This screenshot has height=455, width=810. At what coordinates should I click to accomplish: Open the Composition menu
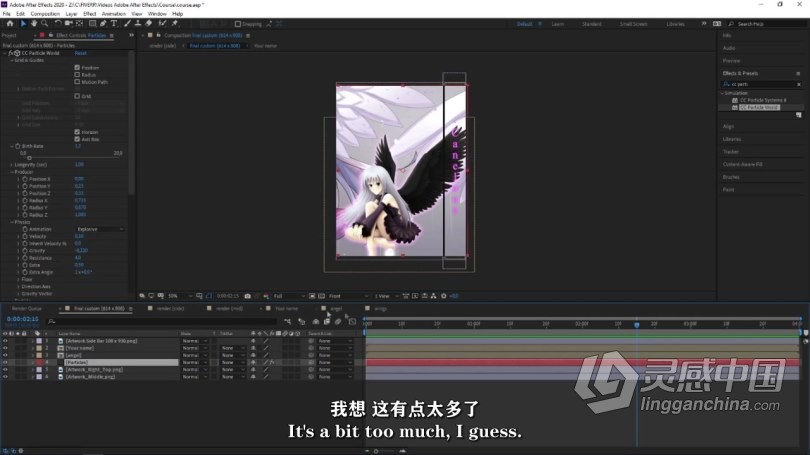(x=45, y=14)
